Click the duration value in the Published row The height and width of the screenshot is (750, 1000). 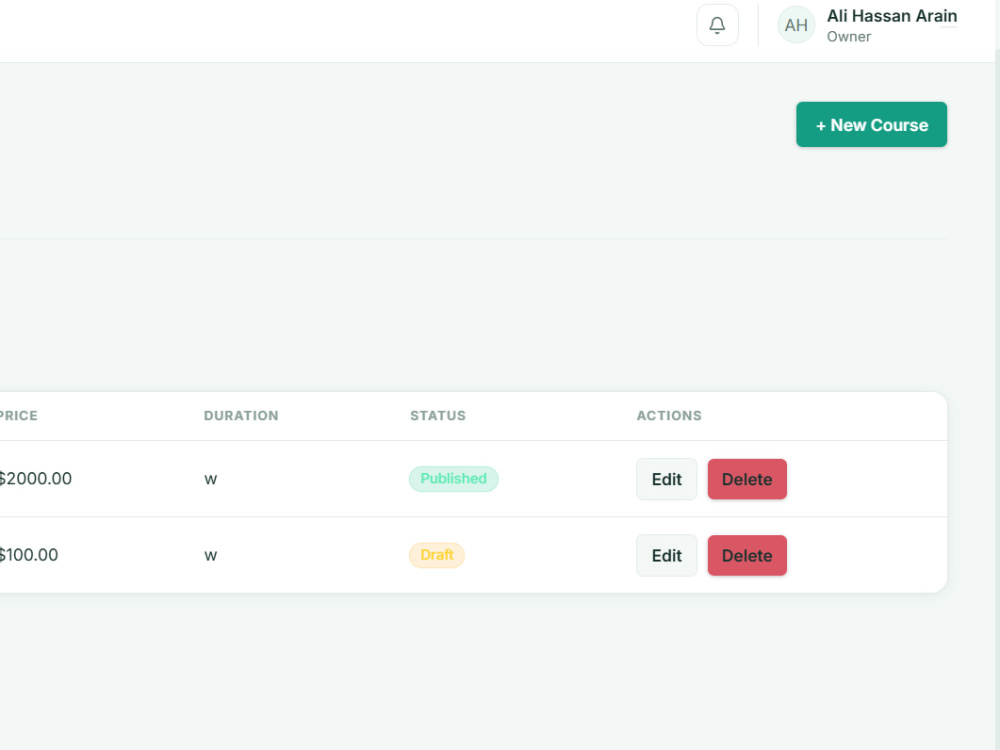(x=210, y=480)
